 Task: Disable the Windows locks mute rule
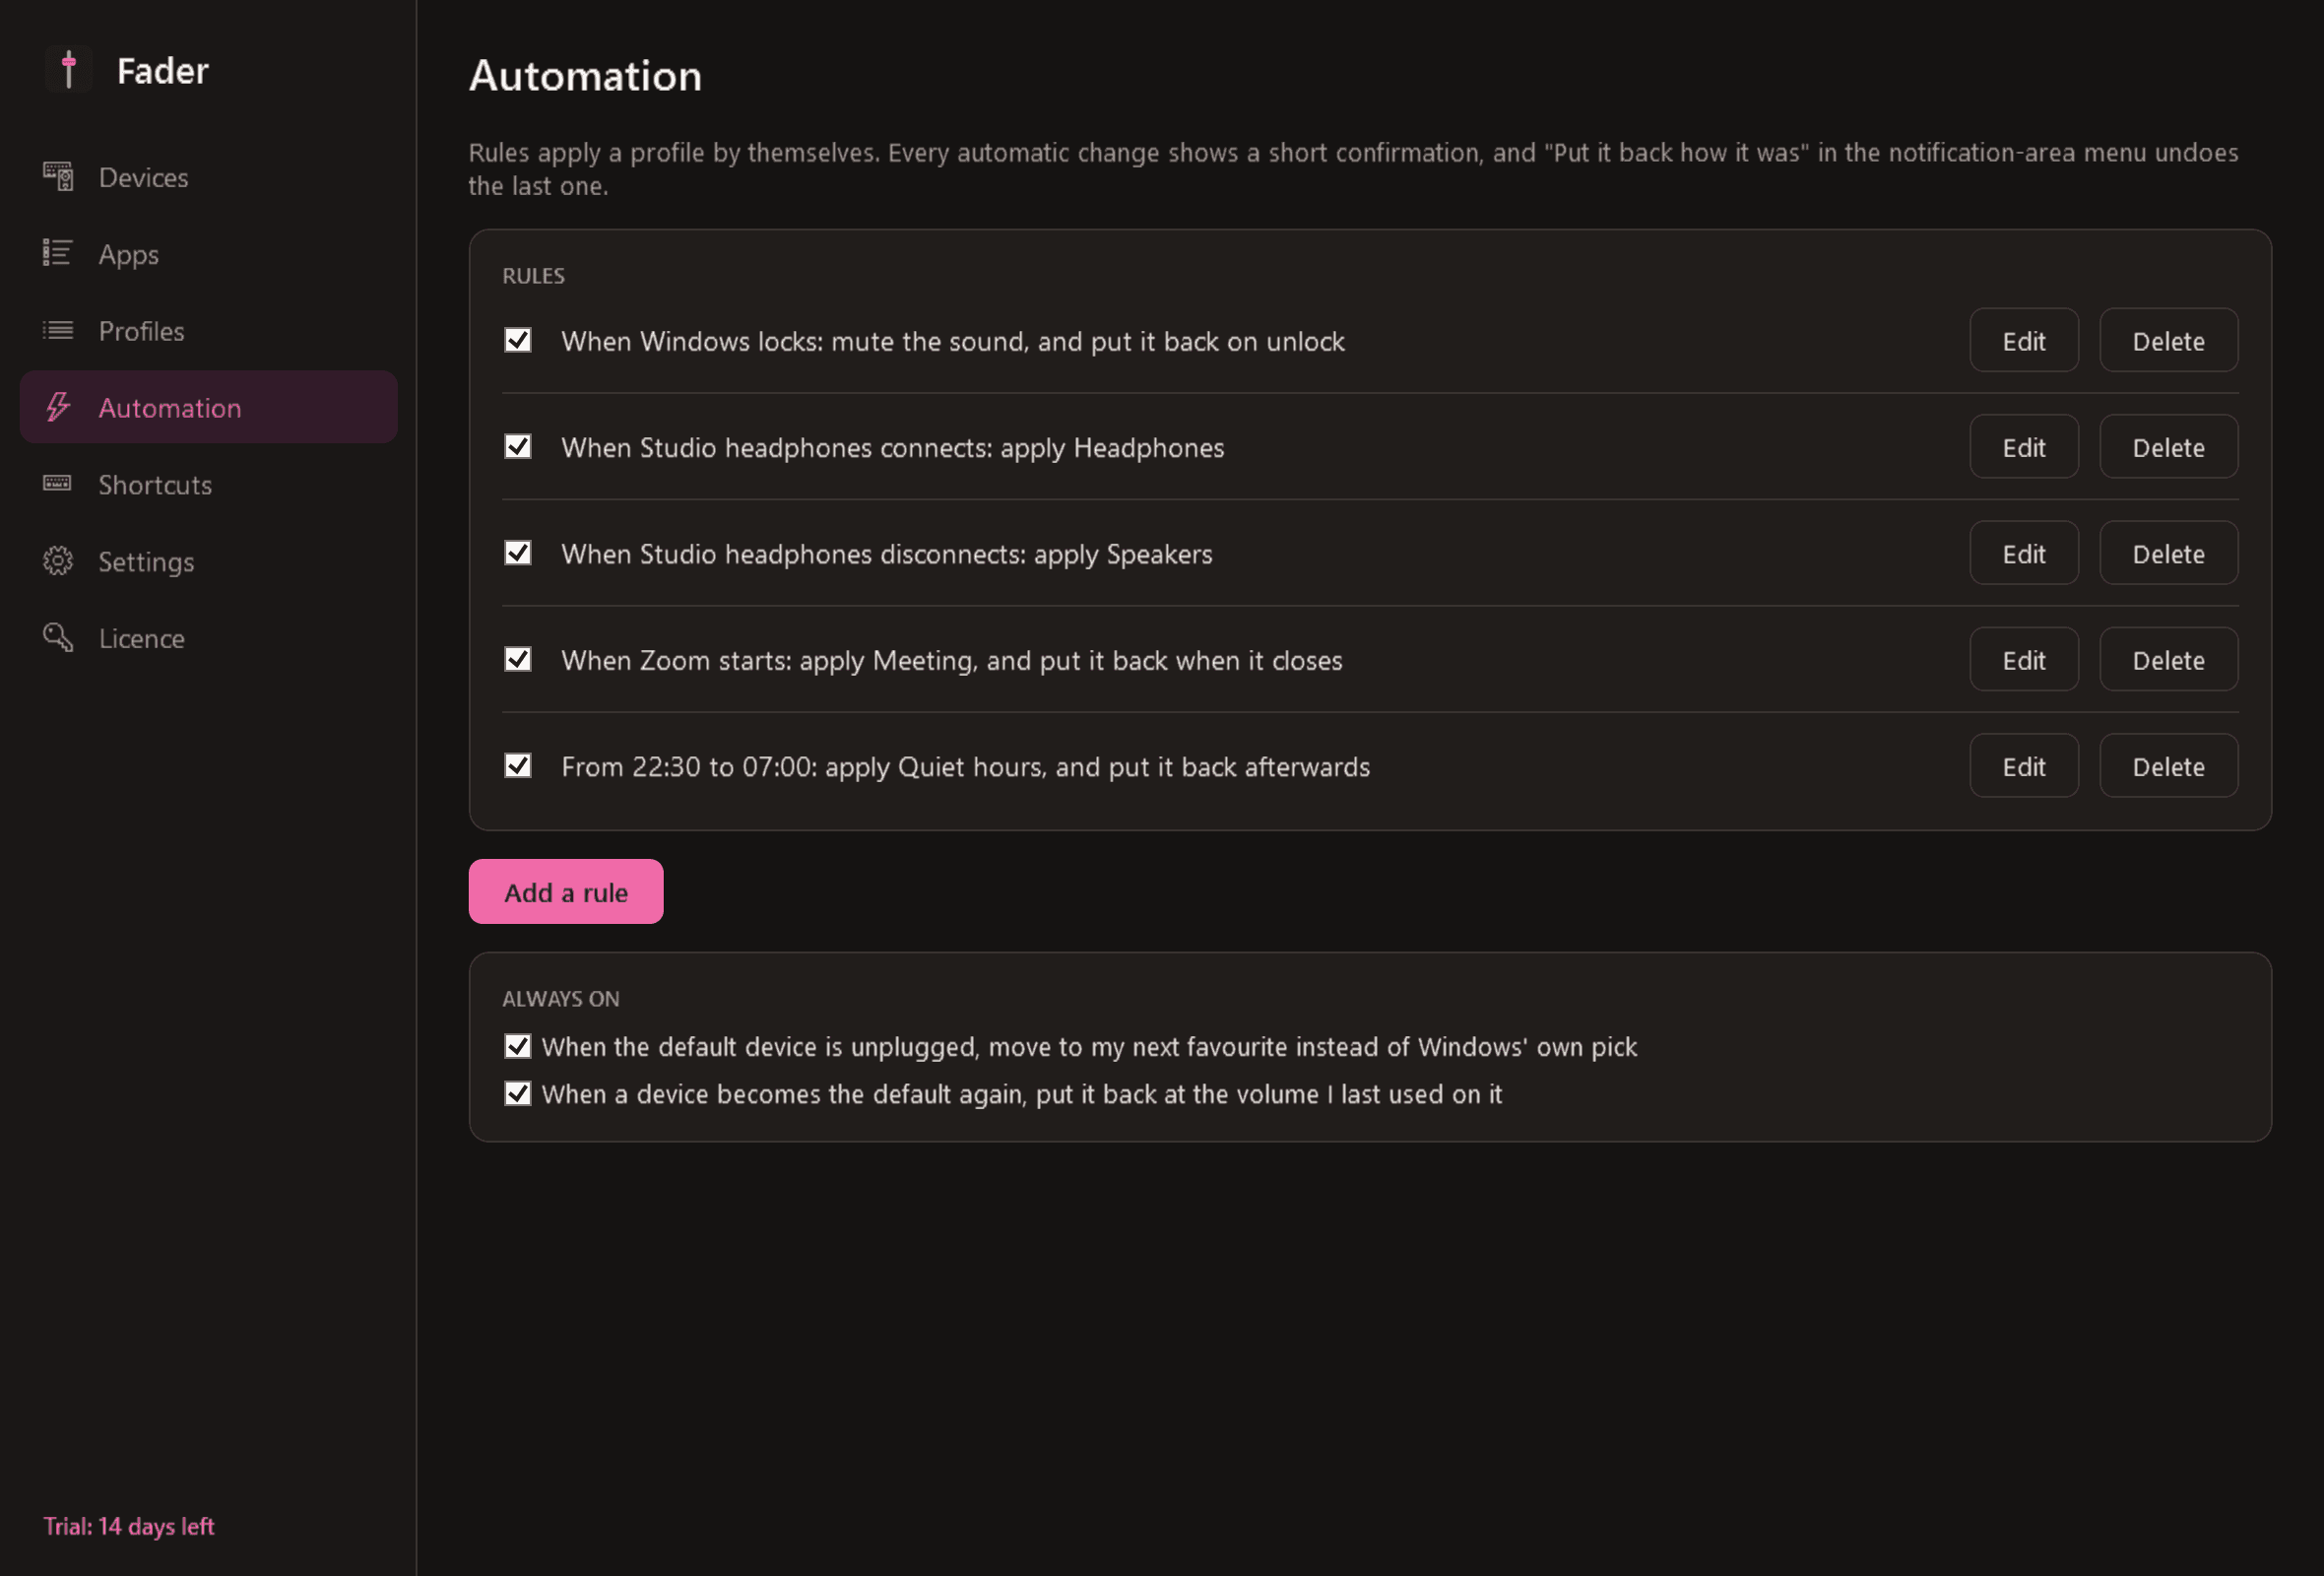[x=518, y=340]
